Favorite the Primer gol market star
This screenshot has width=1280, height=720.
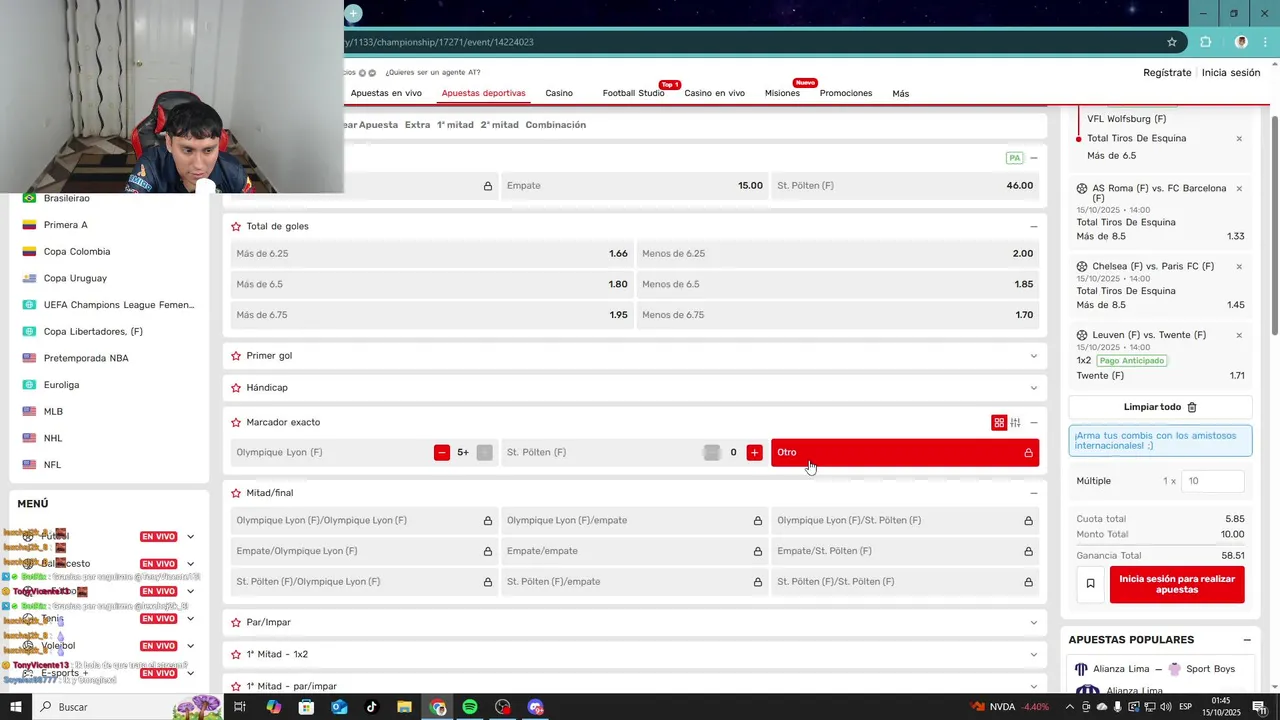[x=236, y=356]
